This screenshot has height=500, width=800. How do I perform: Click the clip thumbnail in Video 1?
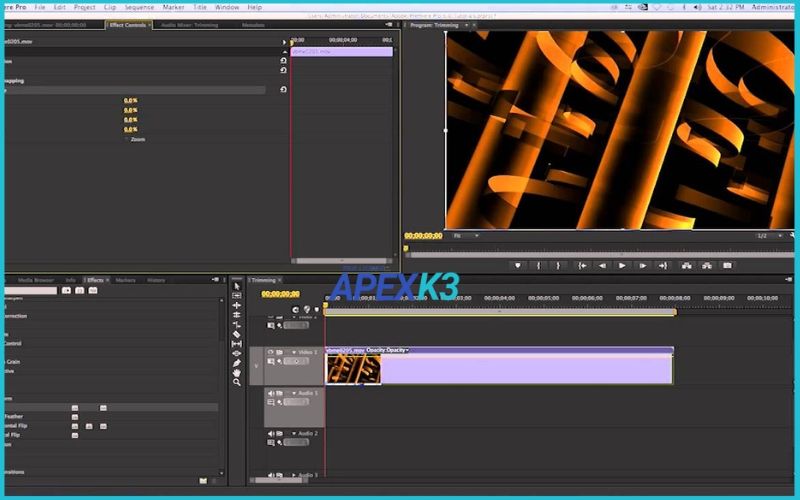tap(353, 369)
